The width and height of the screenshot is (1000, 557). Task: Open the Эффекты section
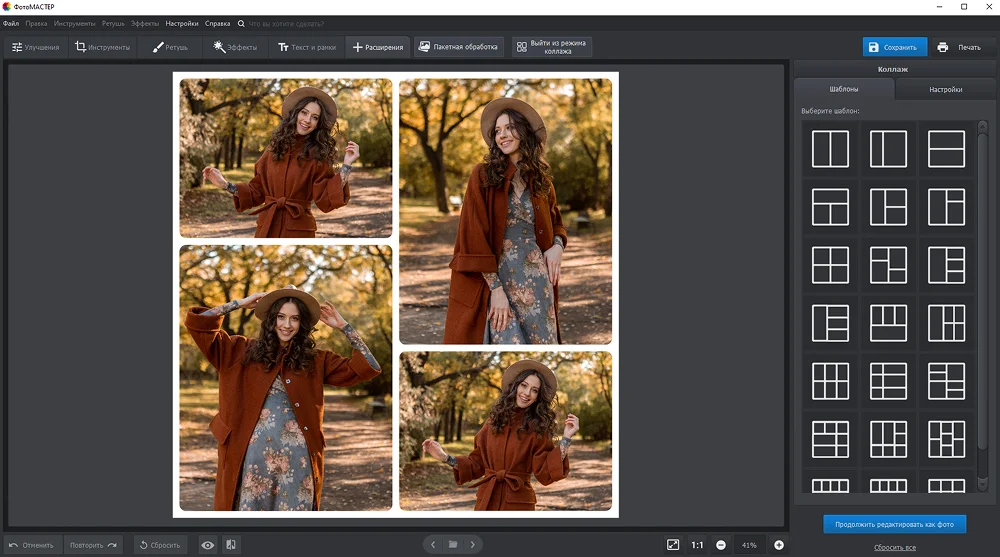[x=235, y=47]
